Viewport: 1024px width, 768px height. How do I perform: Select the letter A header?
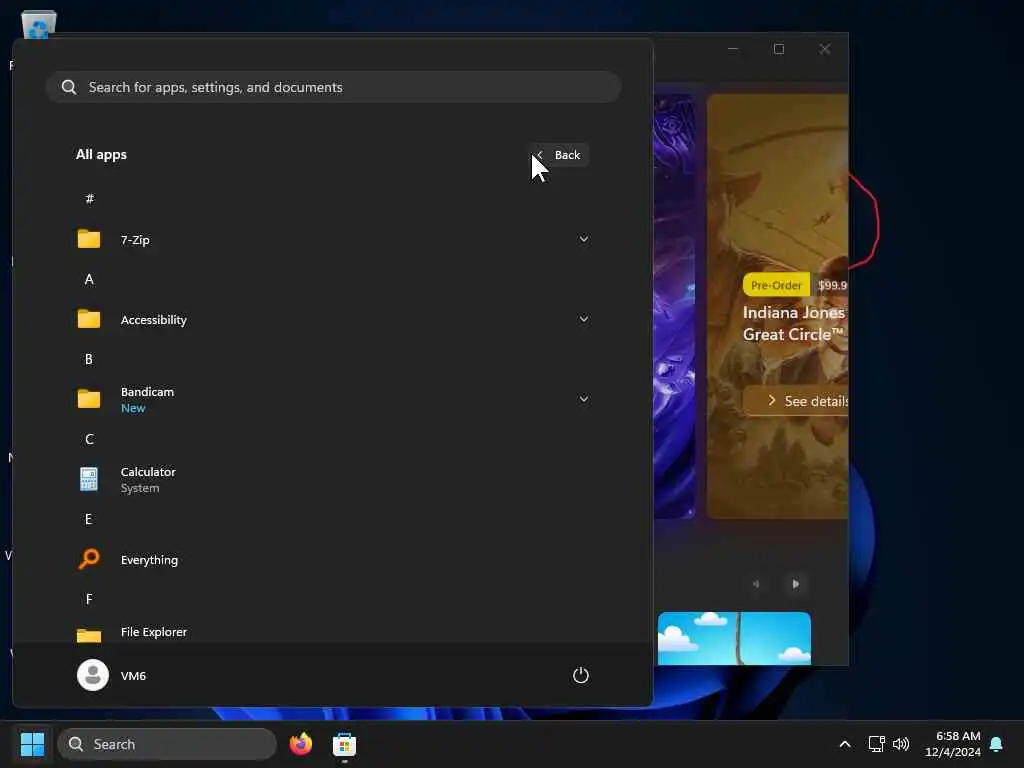tap(89, 280)
